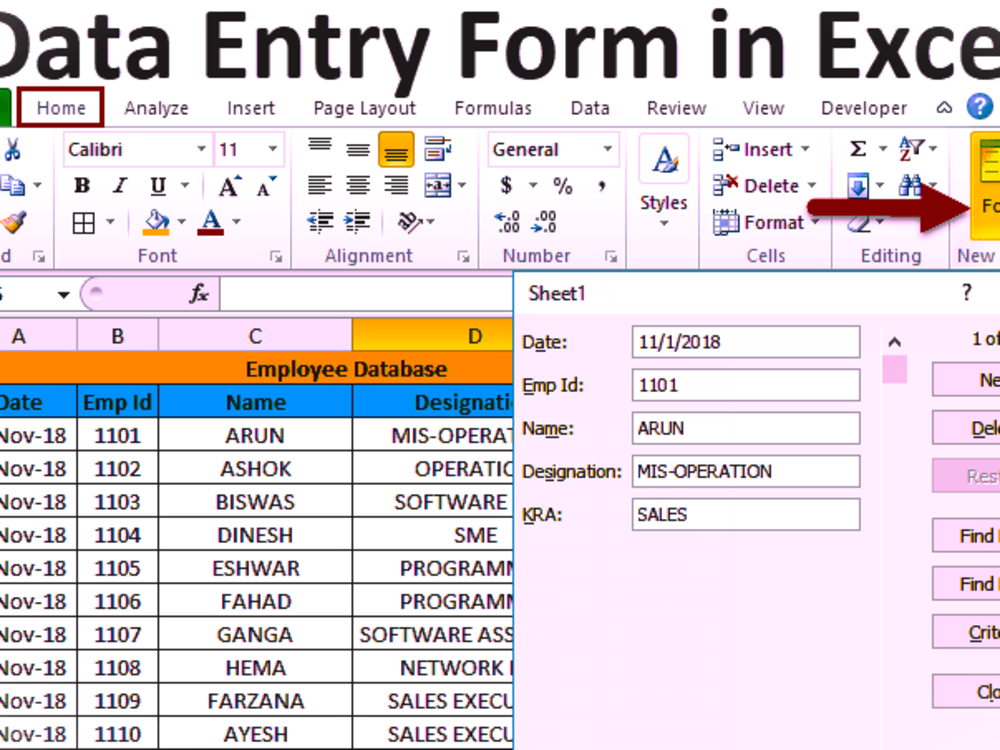Viewport: 1000px width, 750px height.
Task: Open the General number format dropdown
Action: pos(607,149)
